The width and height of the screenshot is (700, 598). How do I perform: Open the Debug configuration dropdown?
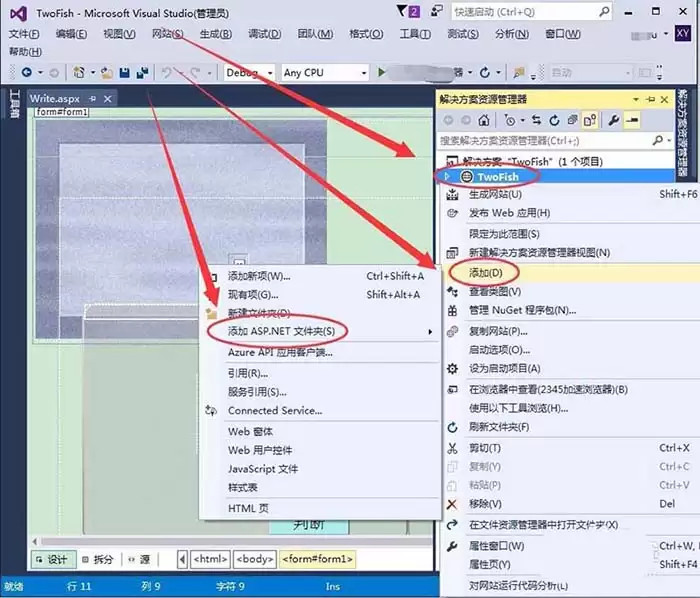tap(270, 73)
